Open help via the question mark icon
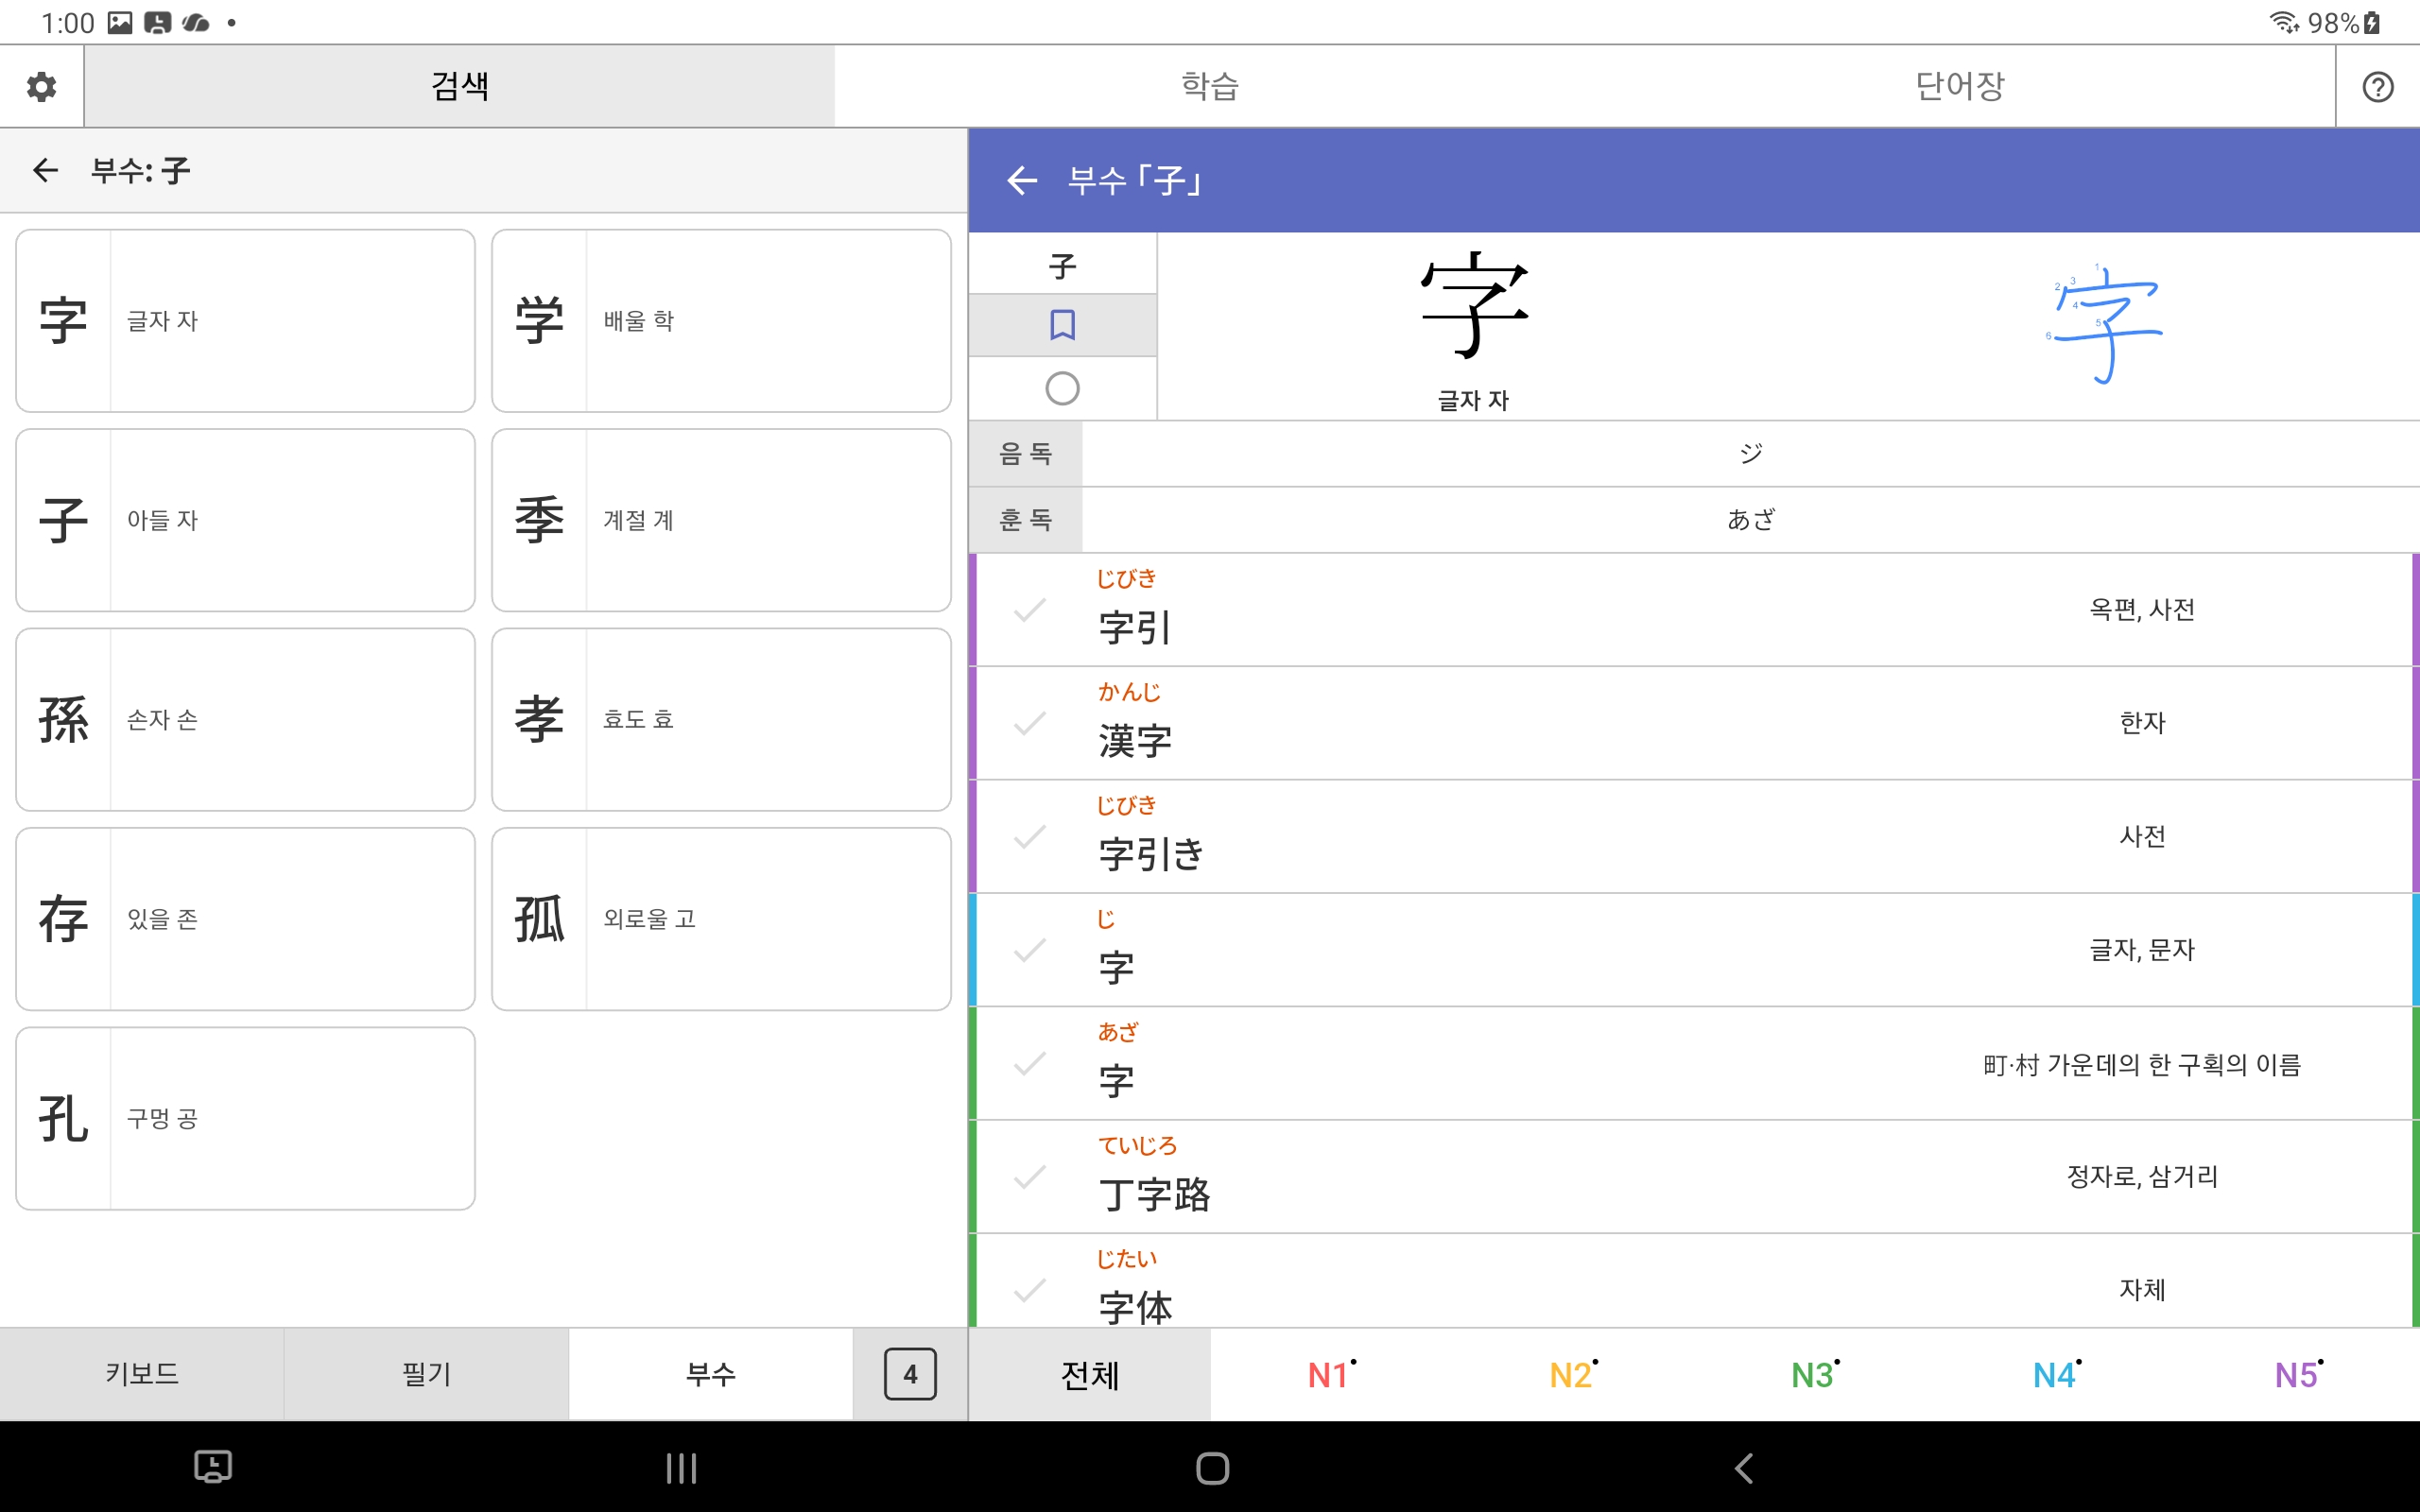The width and height of the screenshot is (2420, 1512). pos(2377,87)
